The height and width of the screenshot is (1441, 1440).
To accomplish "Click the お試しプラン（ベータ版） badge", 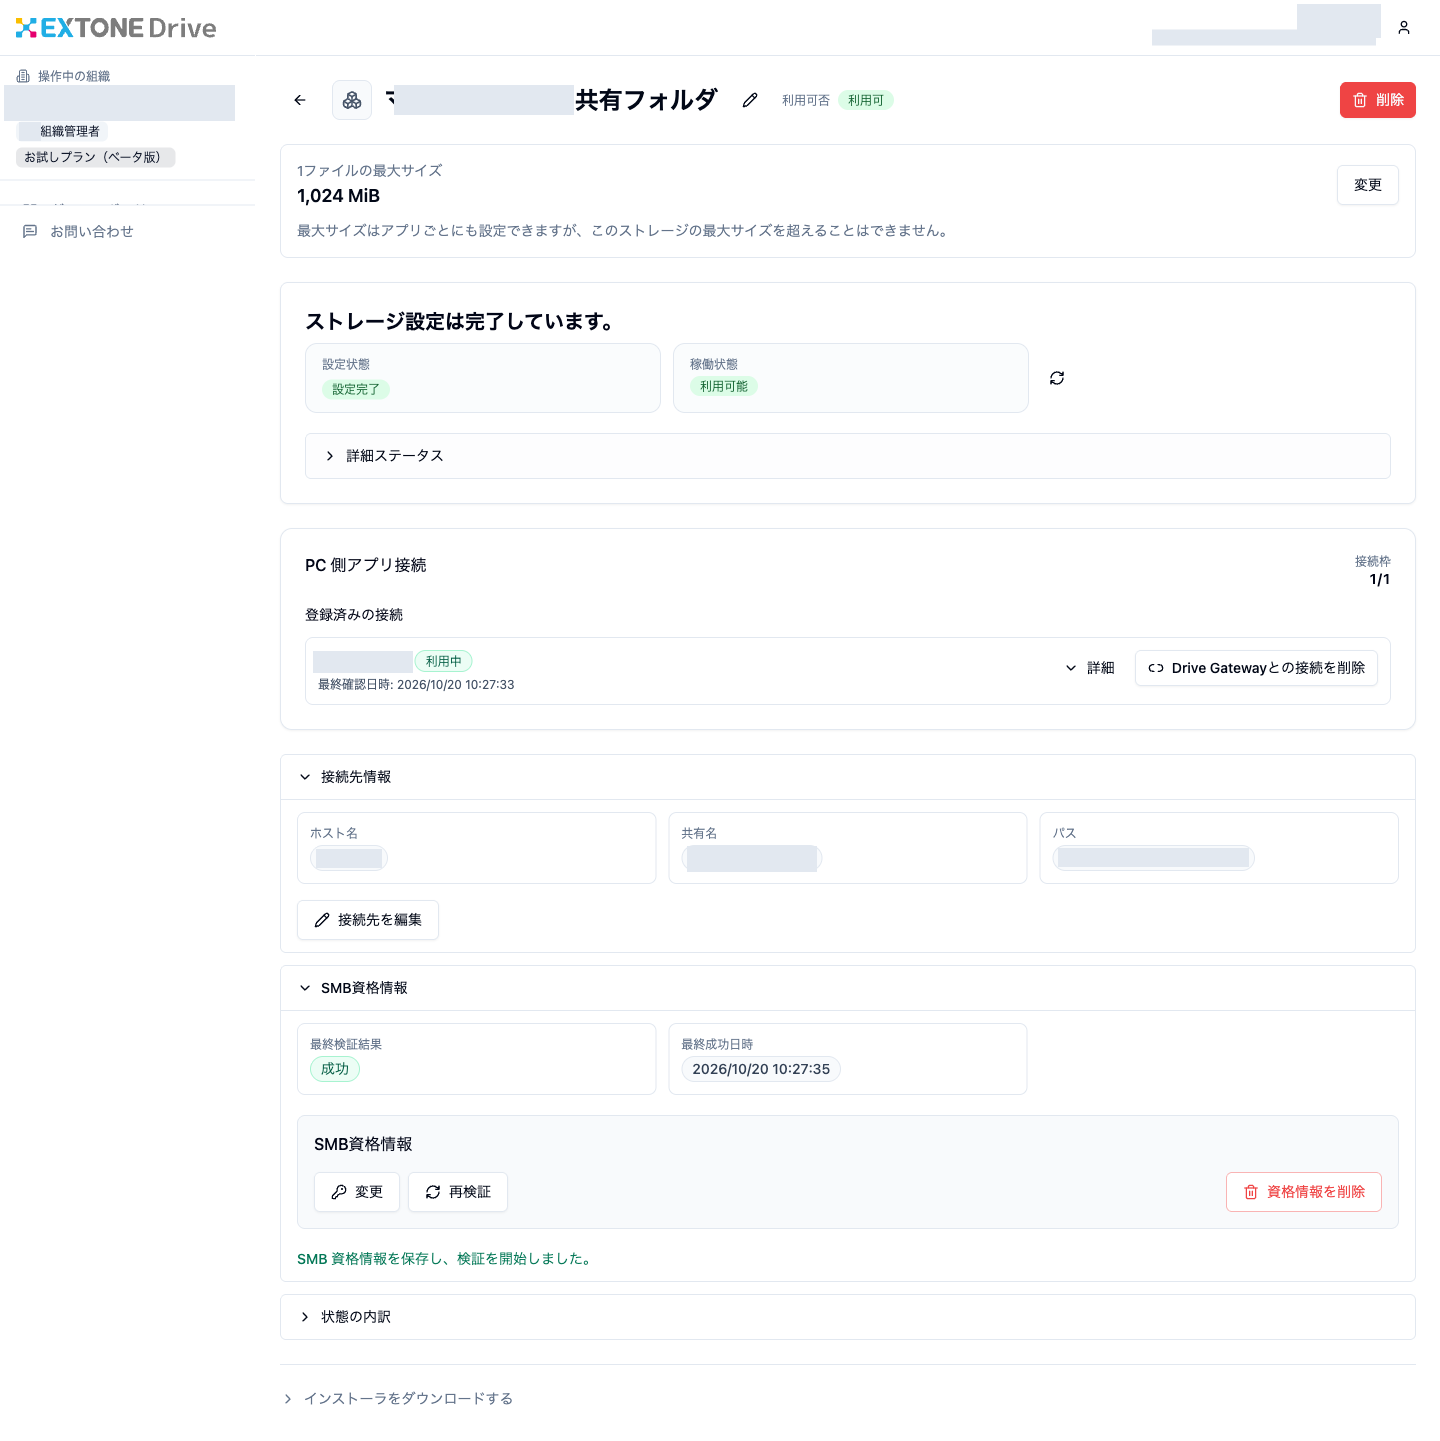I will click(96, 157).
